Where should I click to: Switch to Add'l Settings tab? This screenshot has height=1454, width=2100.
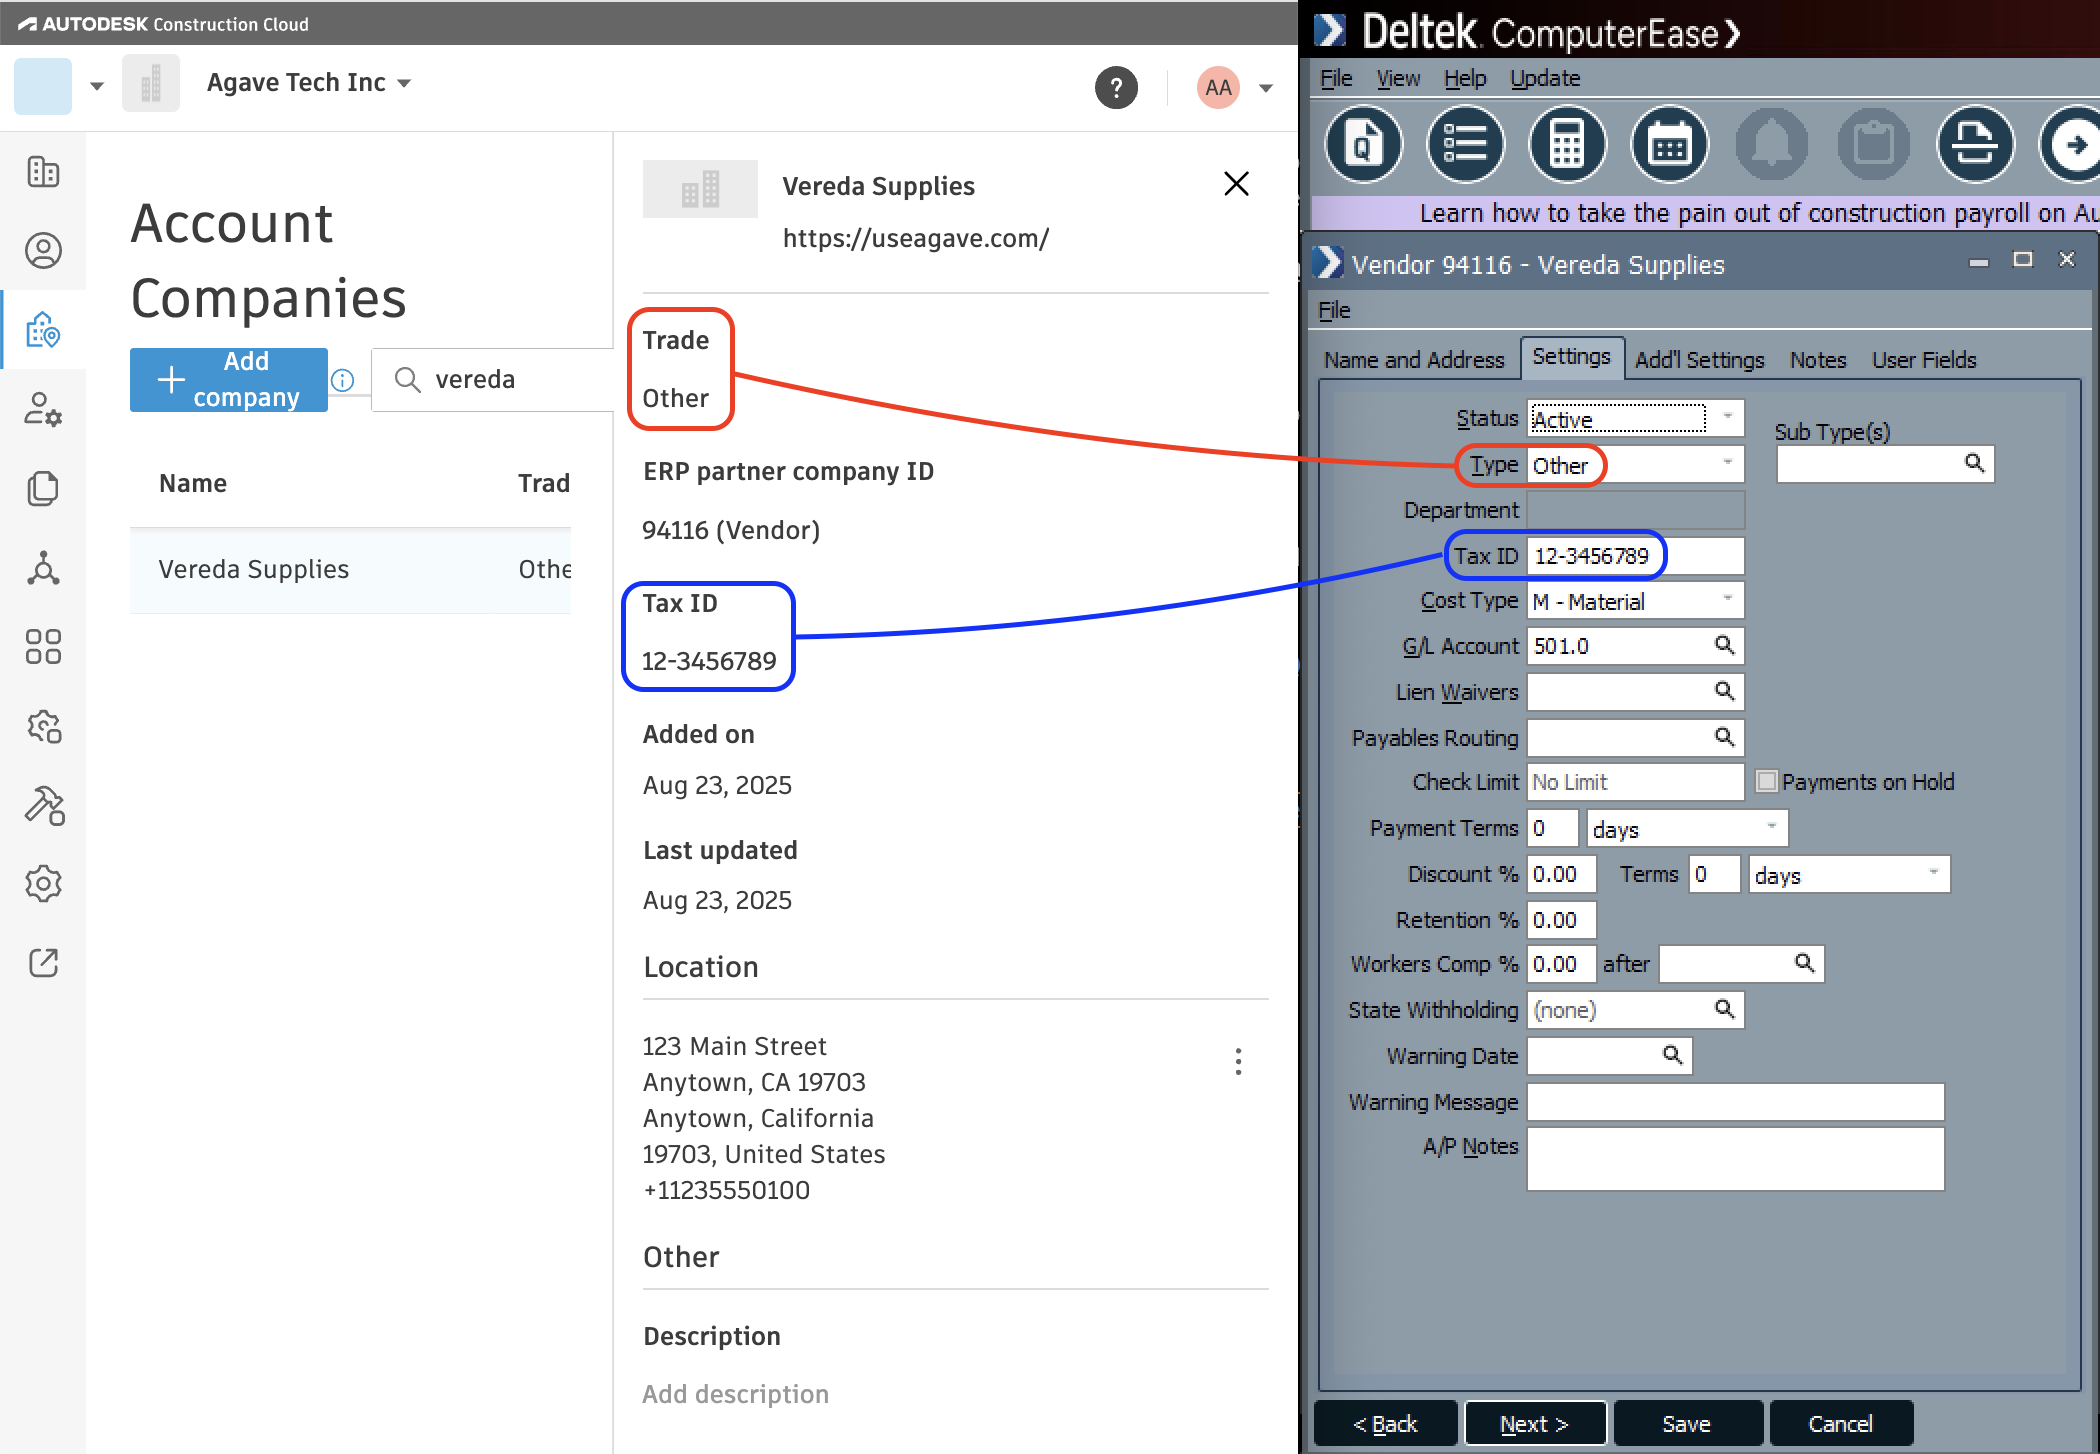click(x=1699, y=360)
